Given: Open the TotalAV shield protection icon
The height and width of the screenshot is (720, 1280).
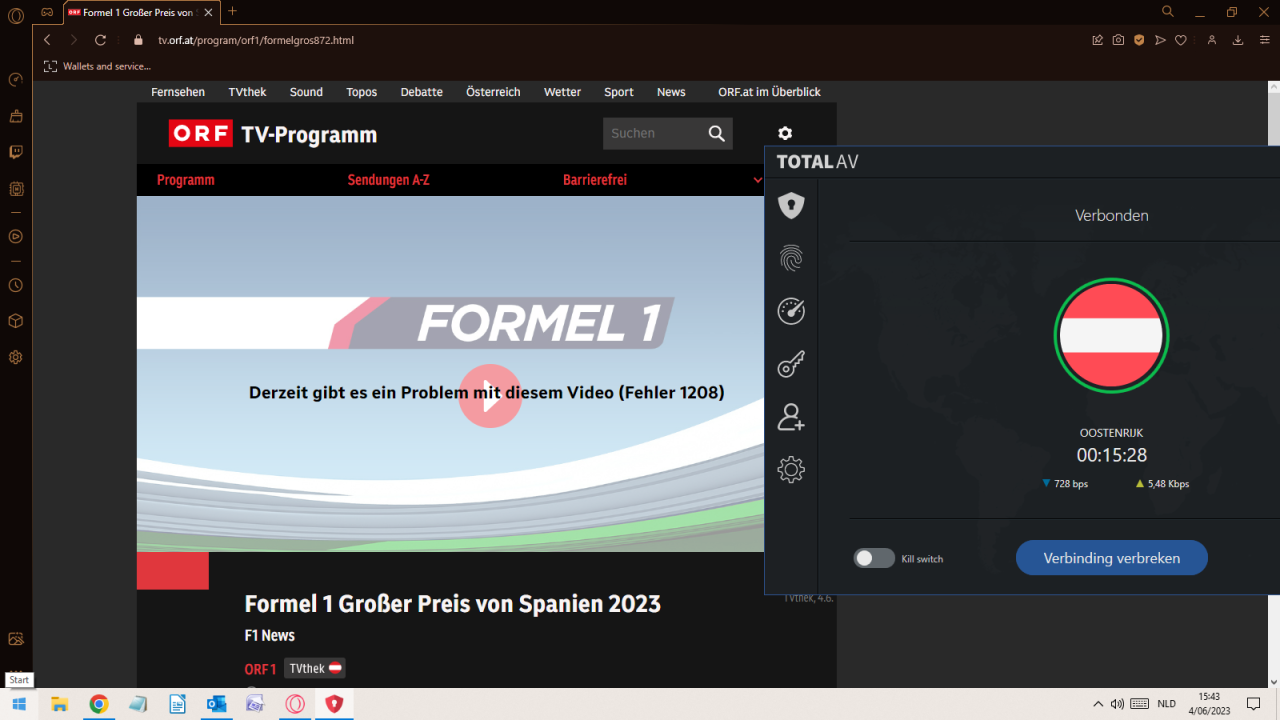Looking at the screenshot, I should tap(791, 206).
